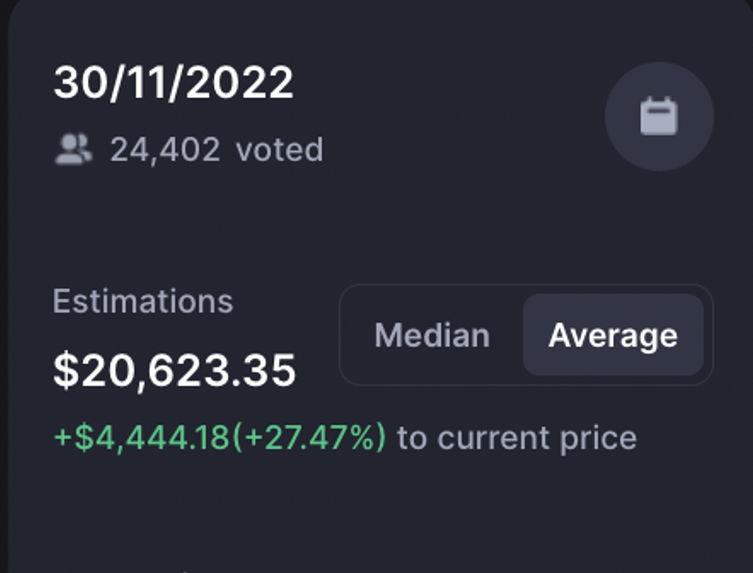This screenshot has width=753, height=573.
Task: Click the word voted
Action: coord(279,149)
